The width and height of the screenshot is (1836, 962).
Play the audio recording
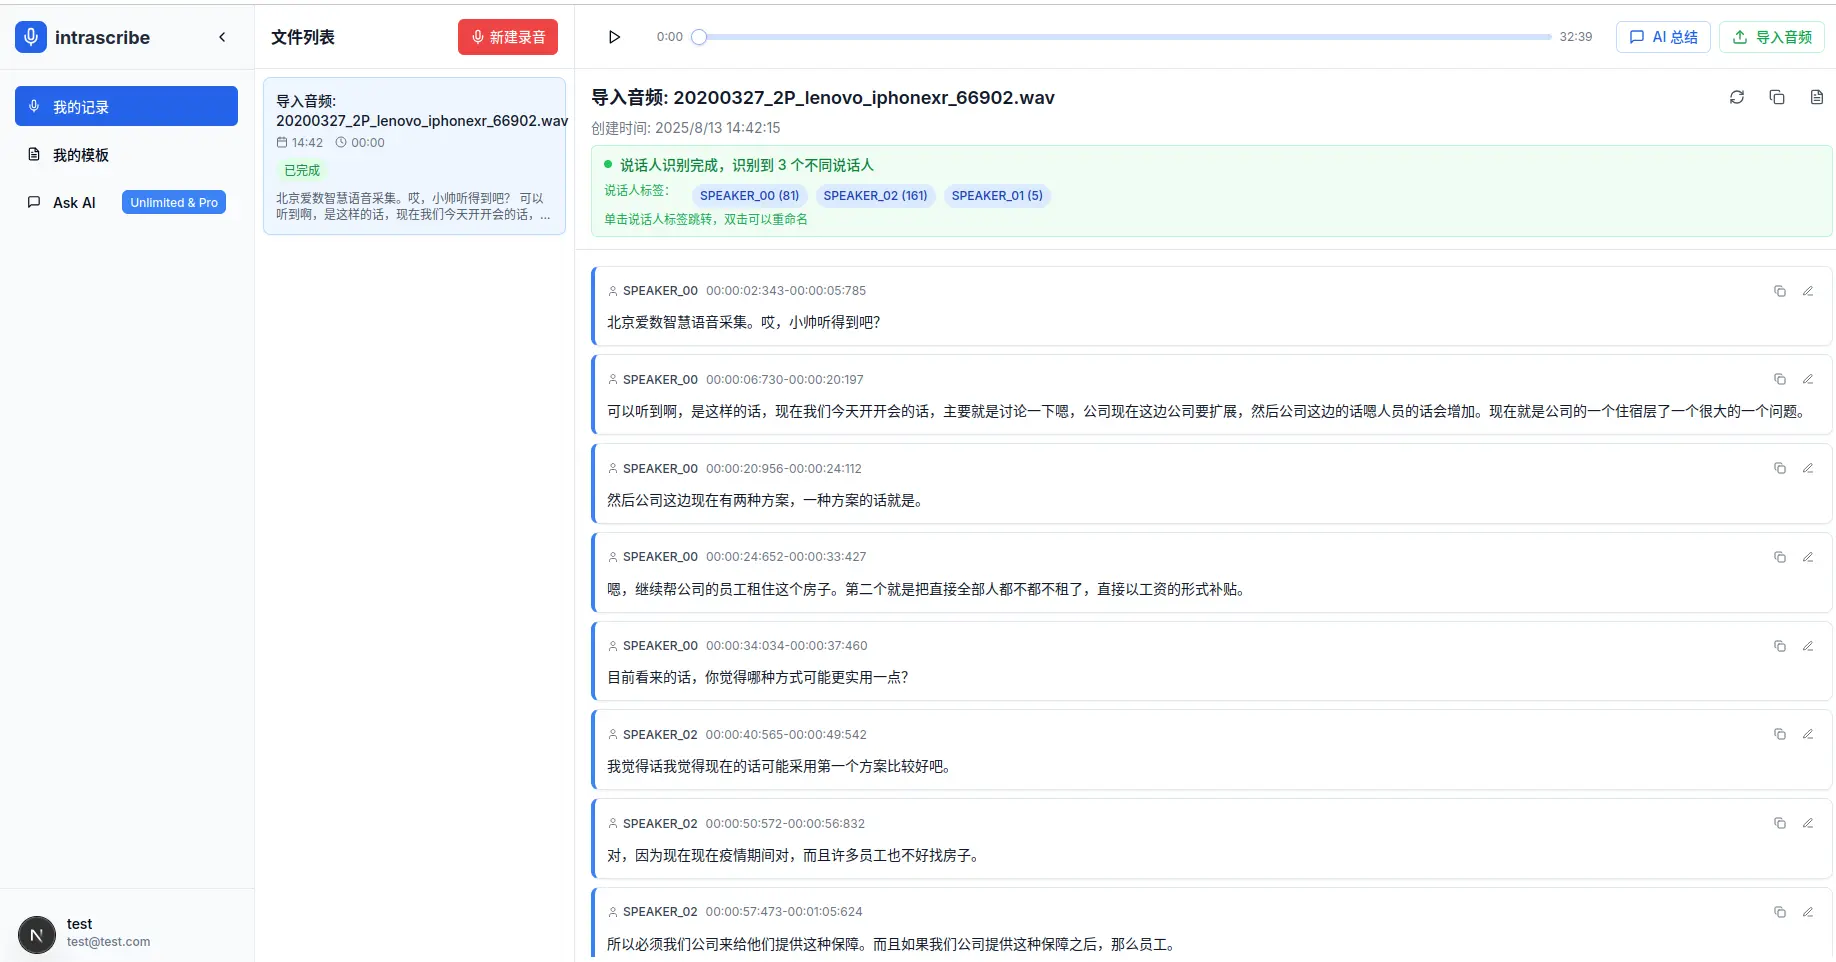coord(614,37)
